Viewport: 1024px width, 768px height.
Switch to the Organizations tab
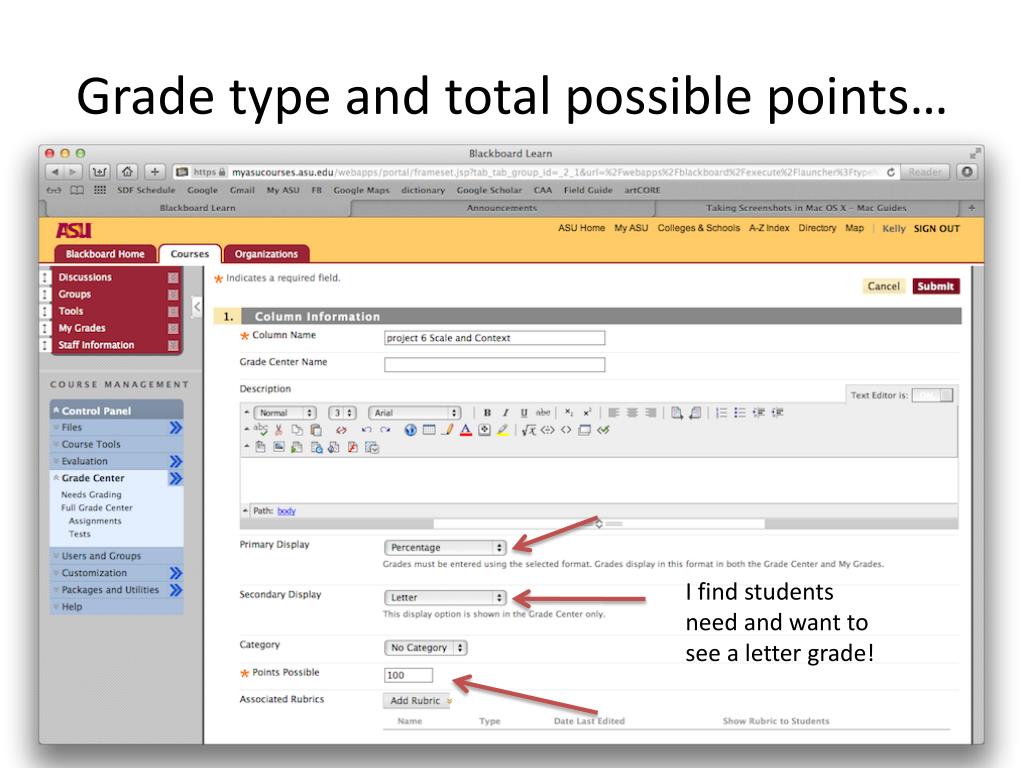(x=266, y=254)
